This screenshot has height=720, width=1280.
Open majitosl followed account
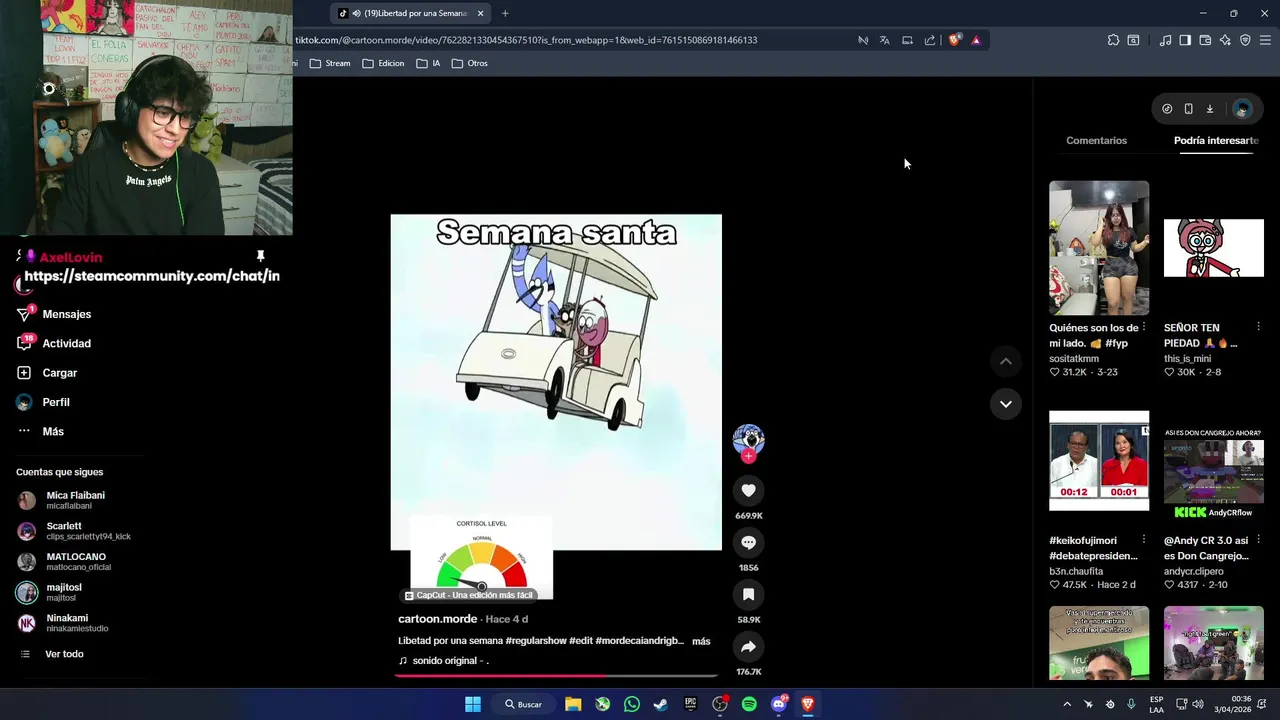(62, 592)
